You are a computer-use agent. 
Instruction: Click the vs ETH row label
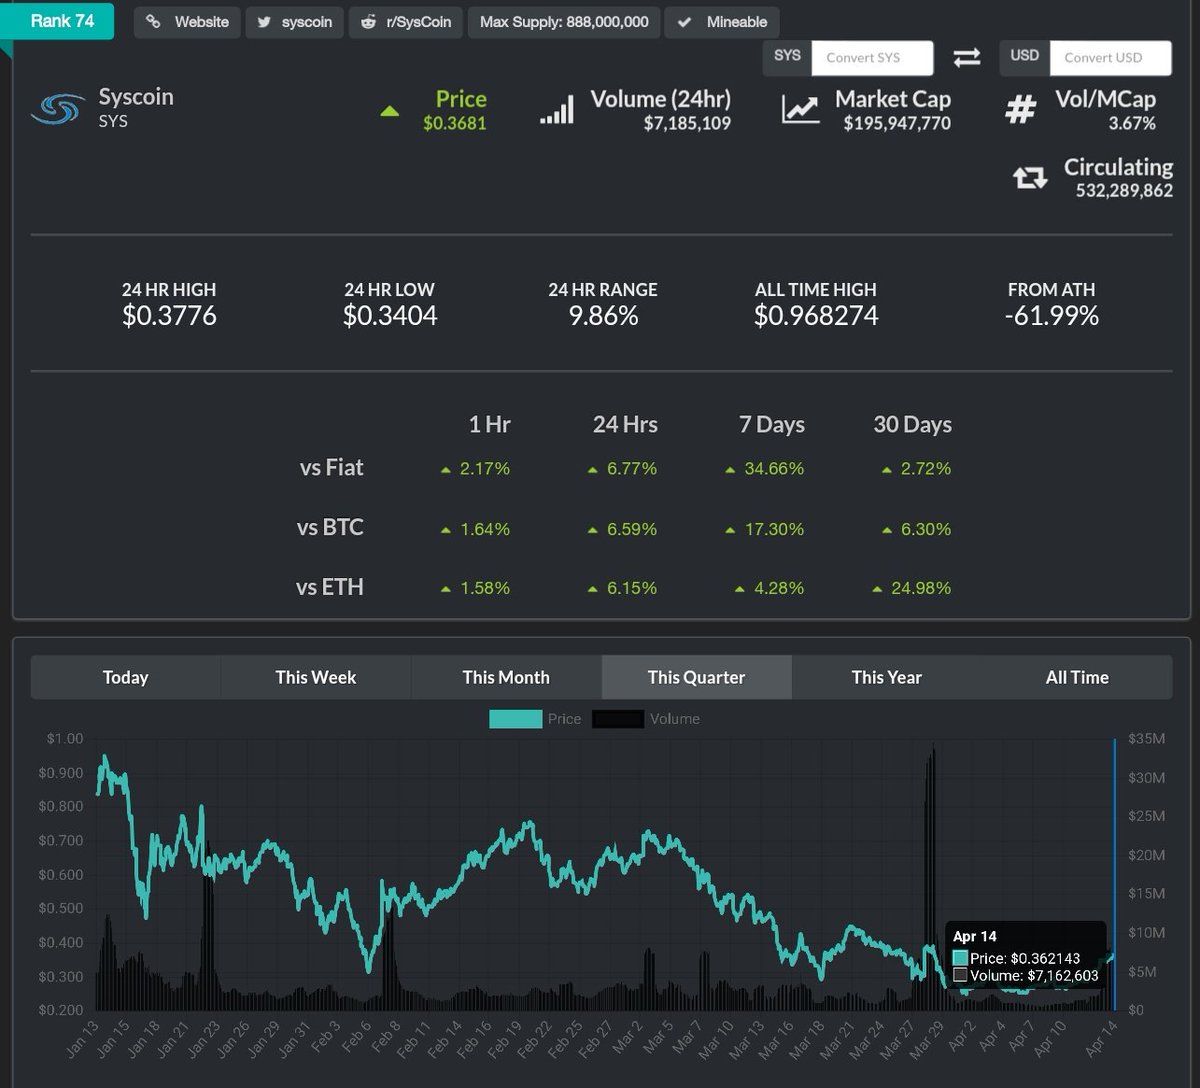click(330, 588)
